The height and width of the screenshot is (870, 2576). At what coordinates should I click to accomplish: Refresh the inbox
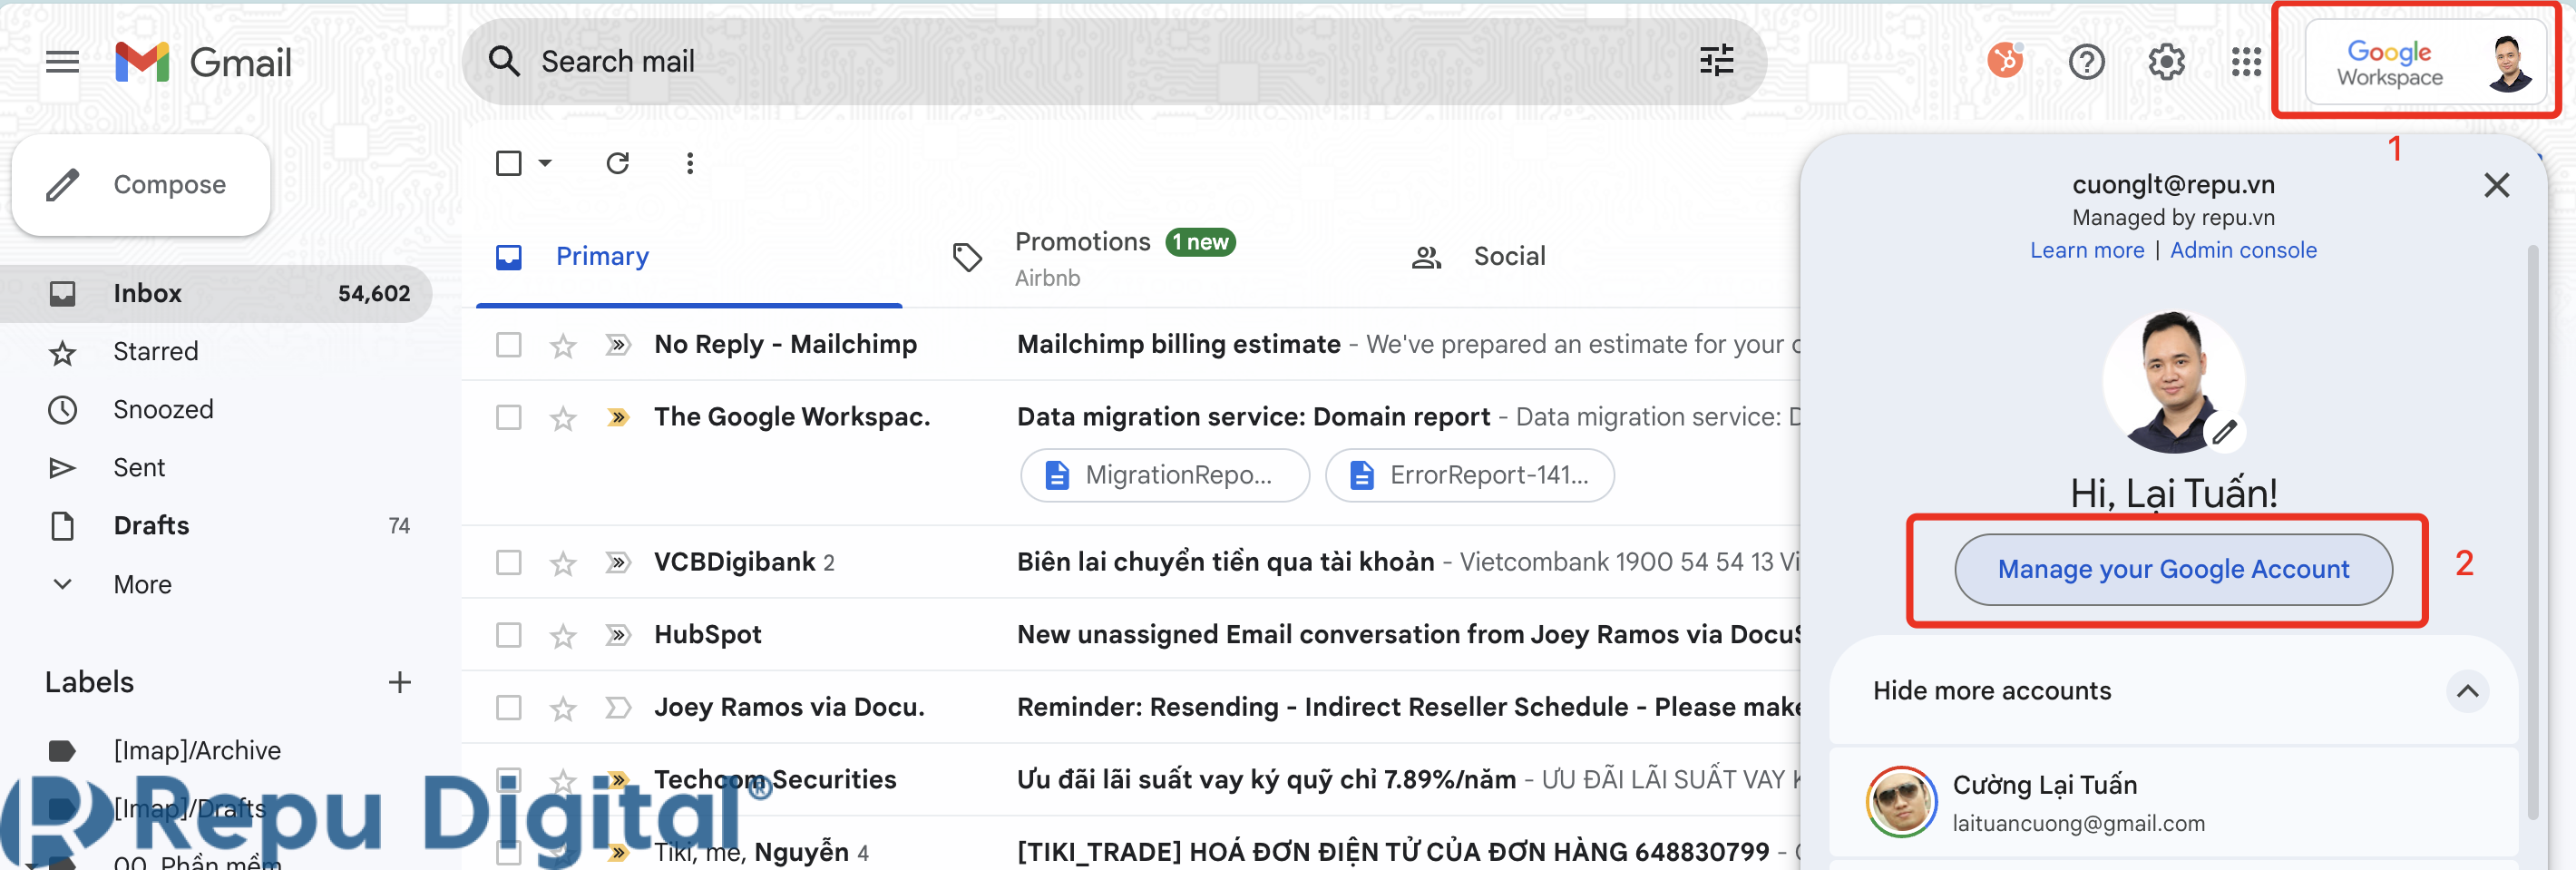coord(618,163)
